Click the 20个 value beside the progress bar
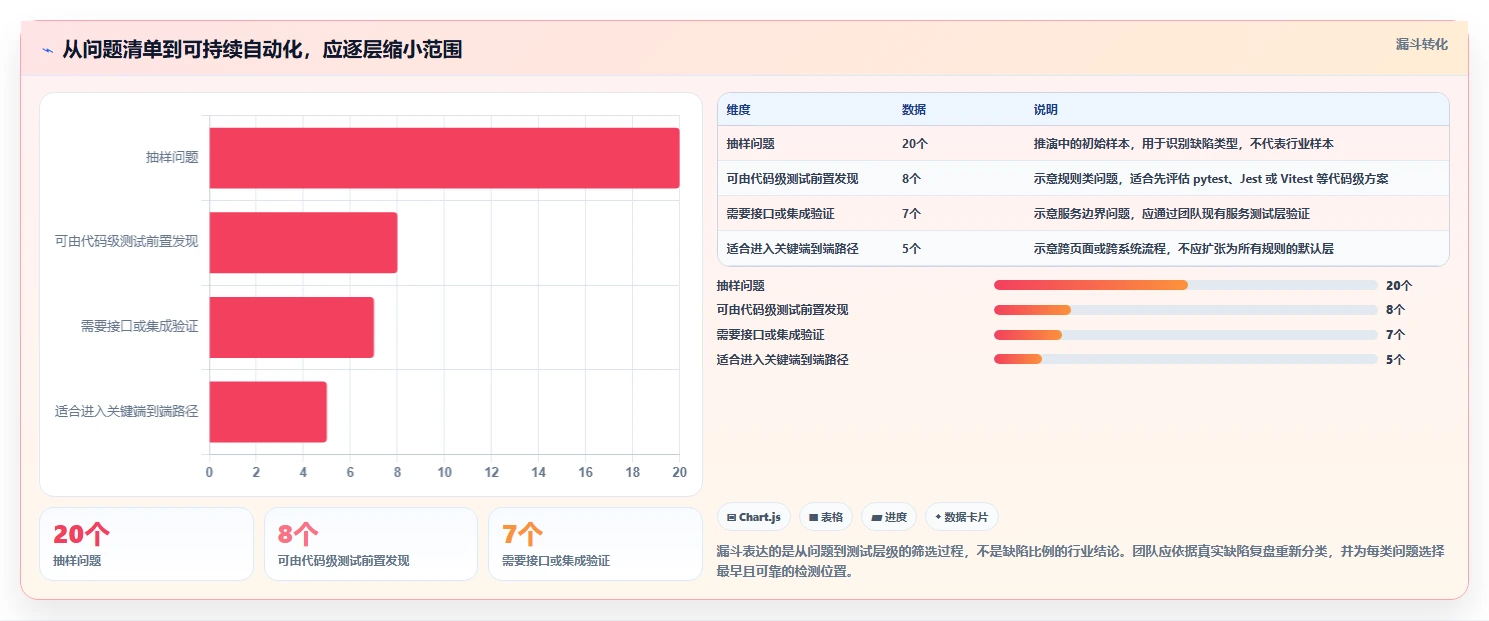Screen dimensions: 1489x621 [1399, 285]
